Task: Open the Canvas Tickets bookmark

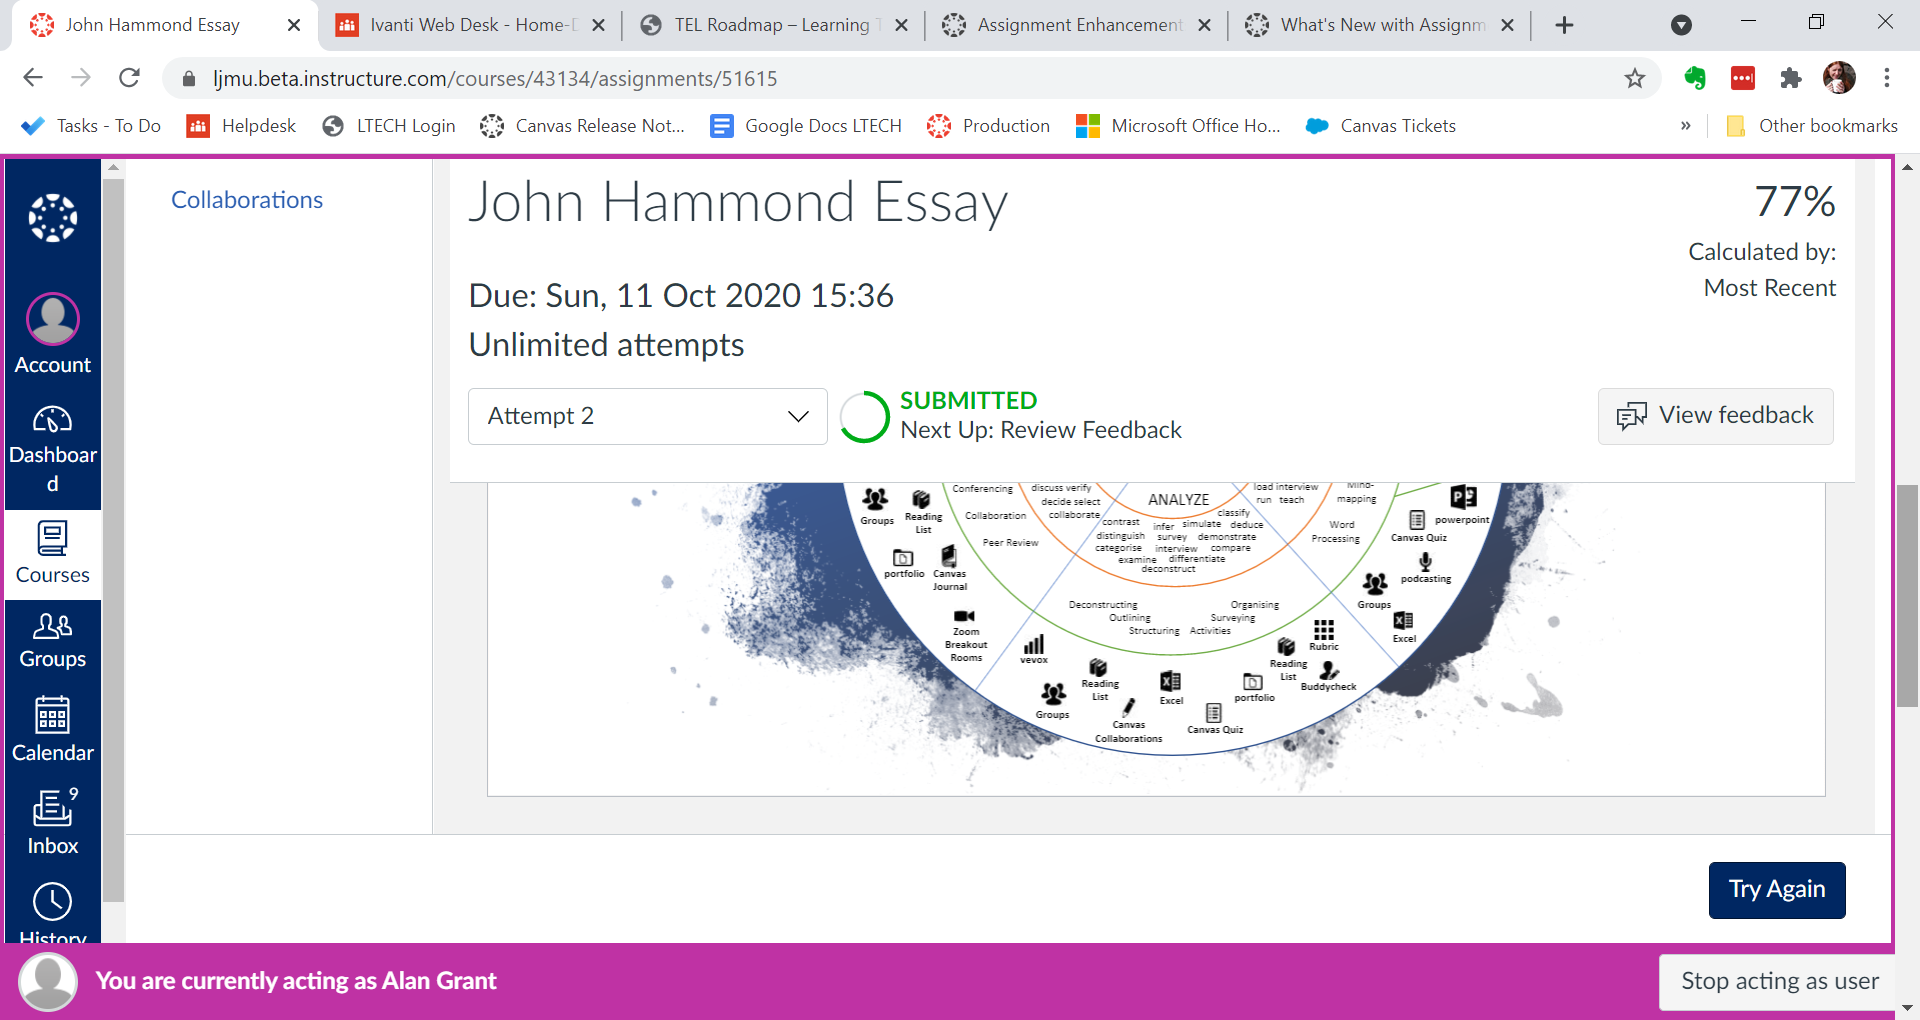Action: pyautogui.click(x=1381, y=126)
